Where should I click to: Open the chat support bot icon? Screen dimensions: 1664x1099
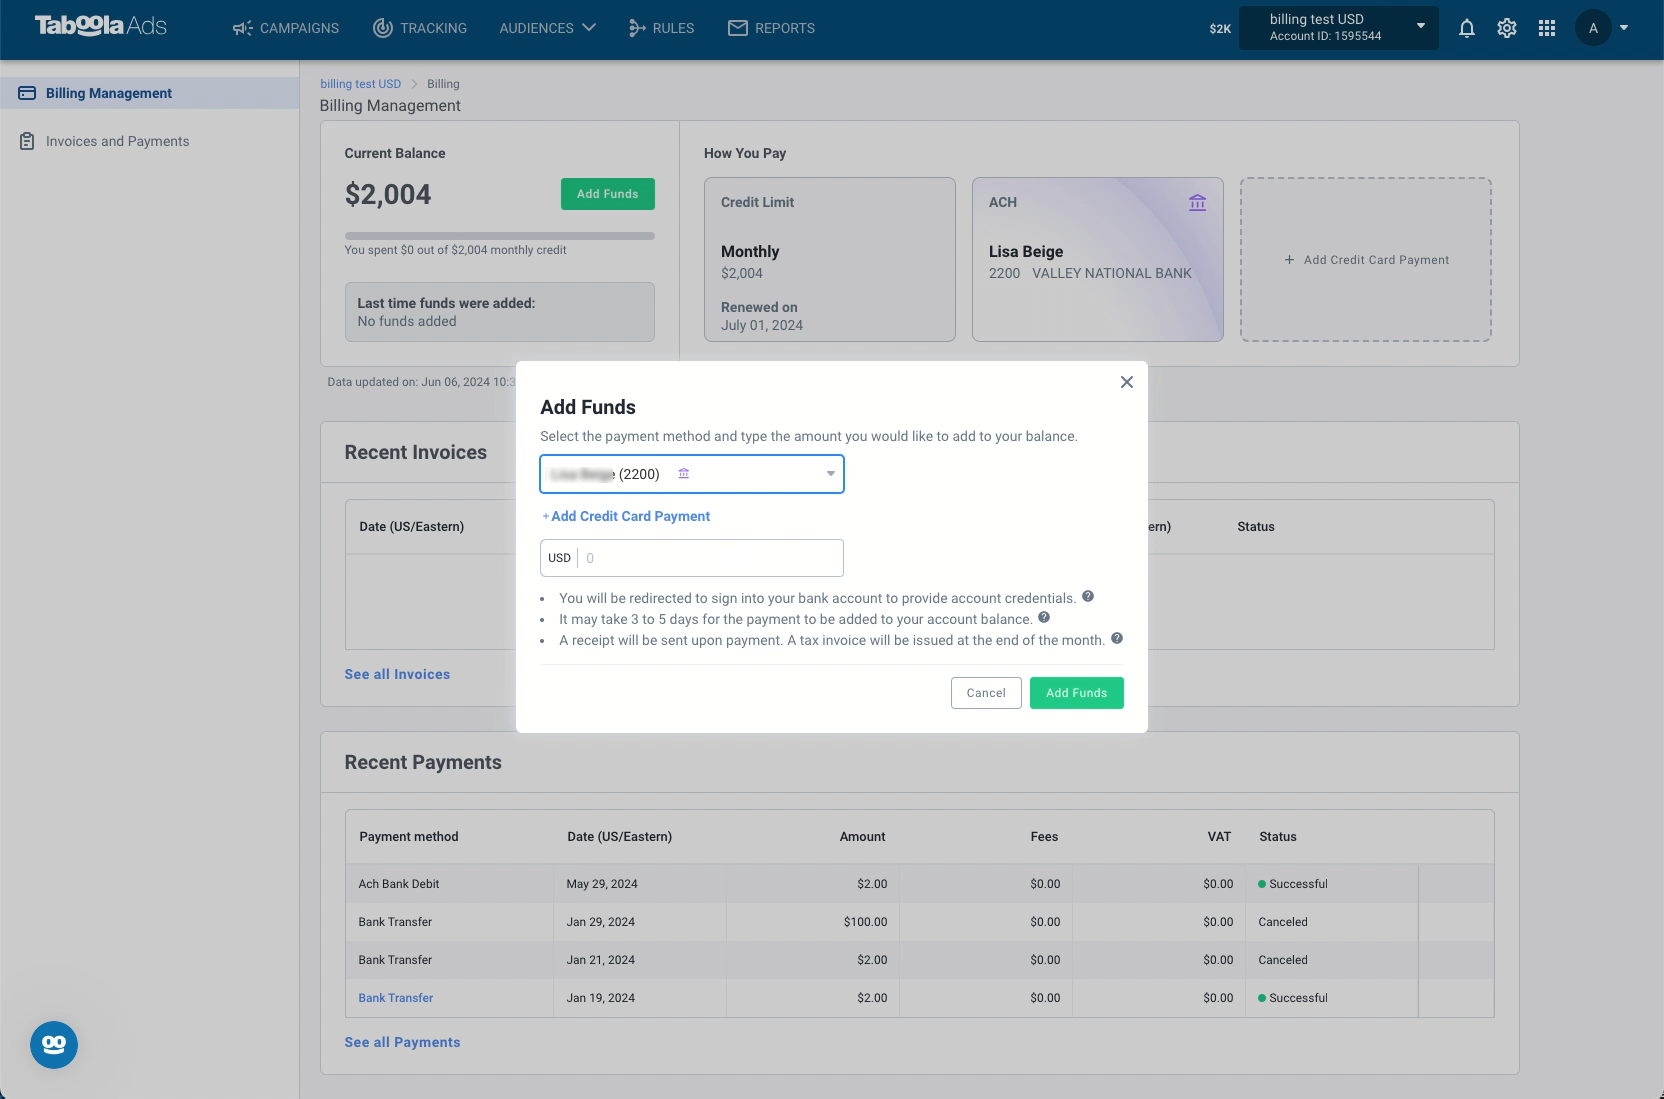point(54,1045)
